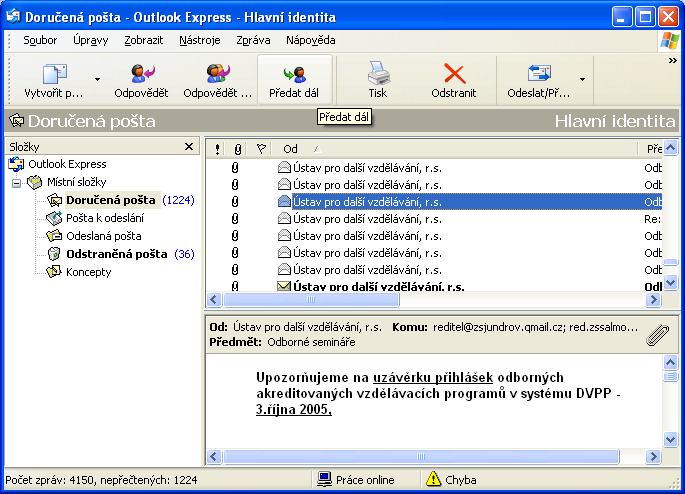The height and width of the screenshot is (494, 685).
Task: Select the message with subject starting Re:
Action: (x=434, y=219)
